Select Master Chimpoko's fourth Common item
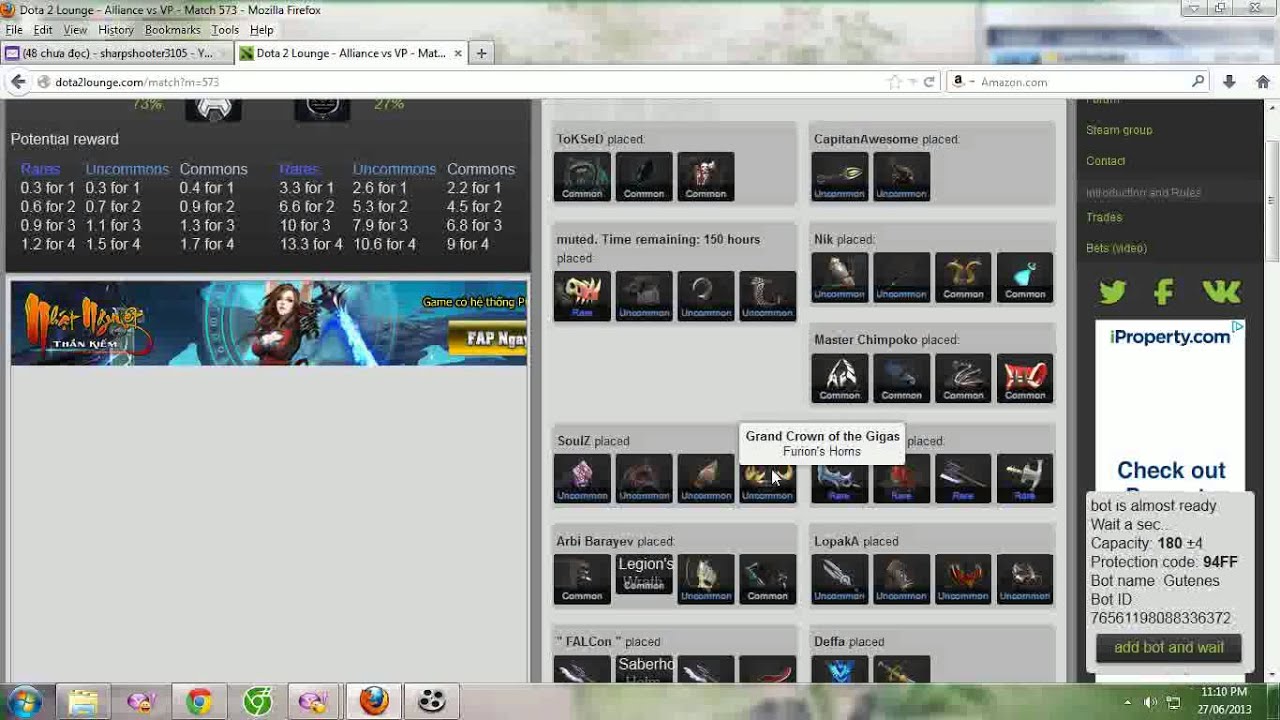Viewport: 1280px width, 720px height. tap(1025, 379)
